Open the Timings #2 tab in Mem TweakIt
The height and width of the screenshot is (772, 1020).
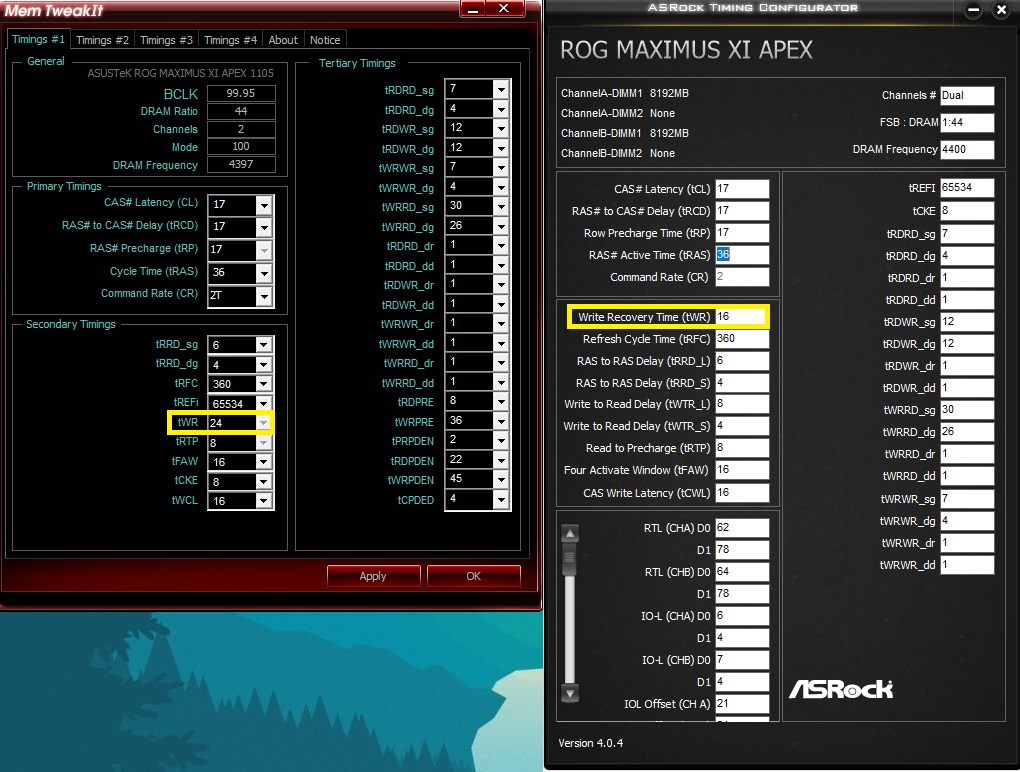coord(102,40)
